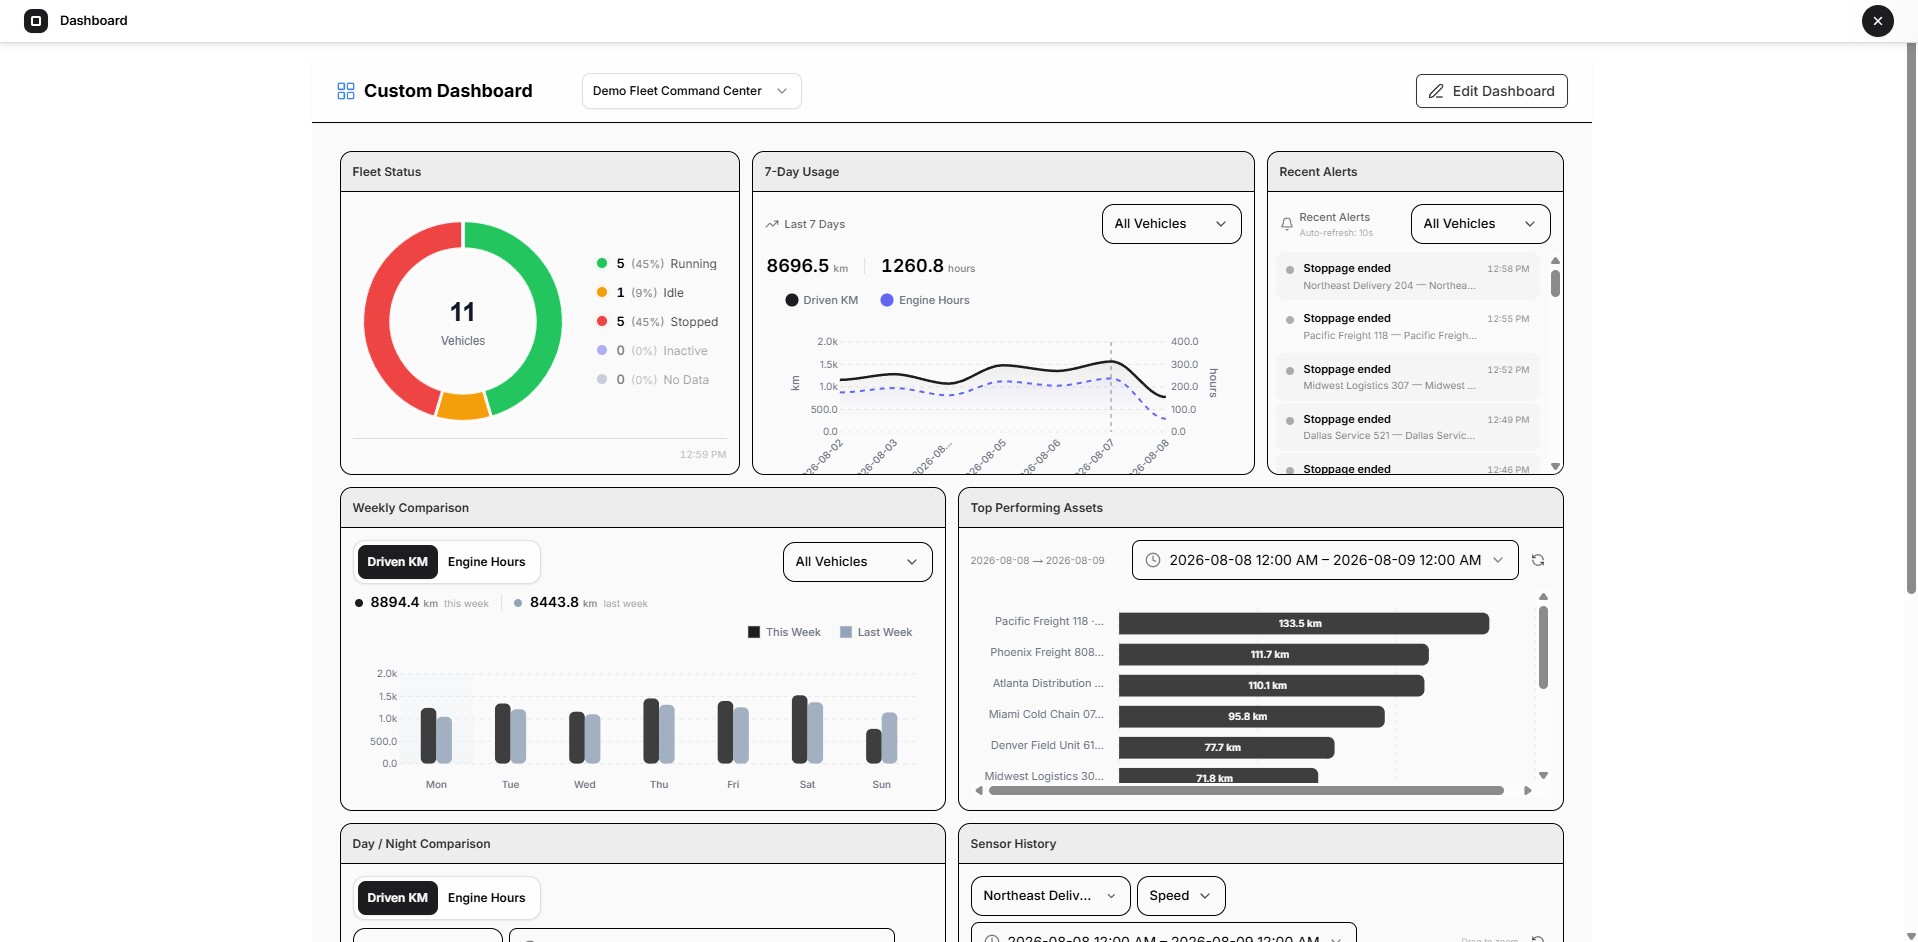Close the dashboard with the X button
The width and height of the screenshot is (1918, 942).
[x=1878, y=20]
